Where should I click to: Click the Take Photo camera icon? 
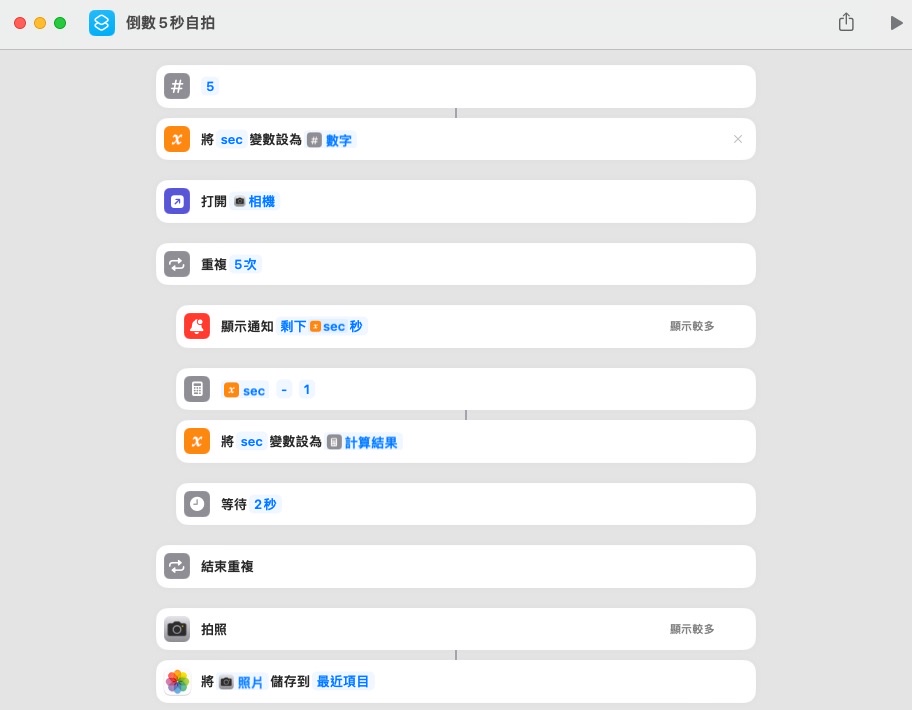click(177, 629)
